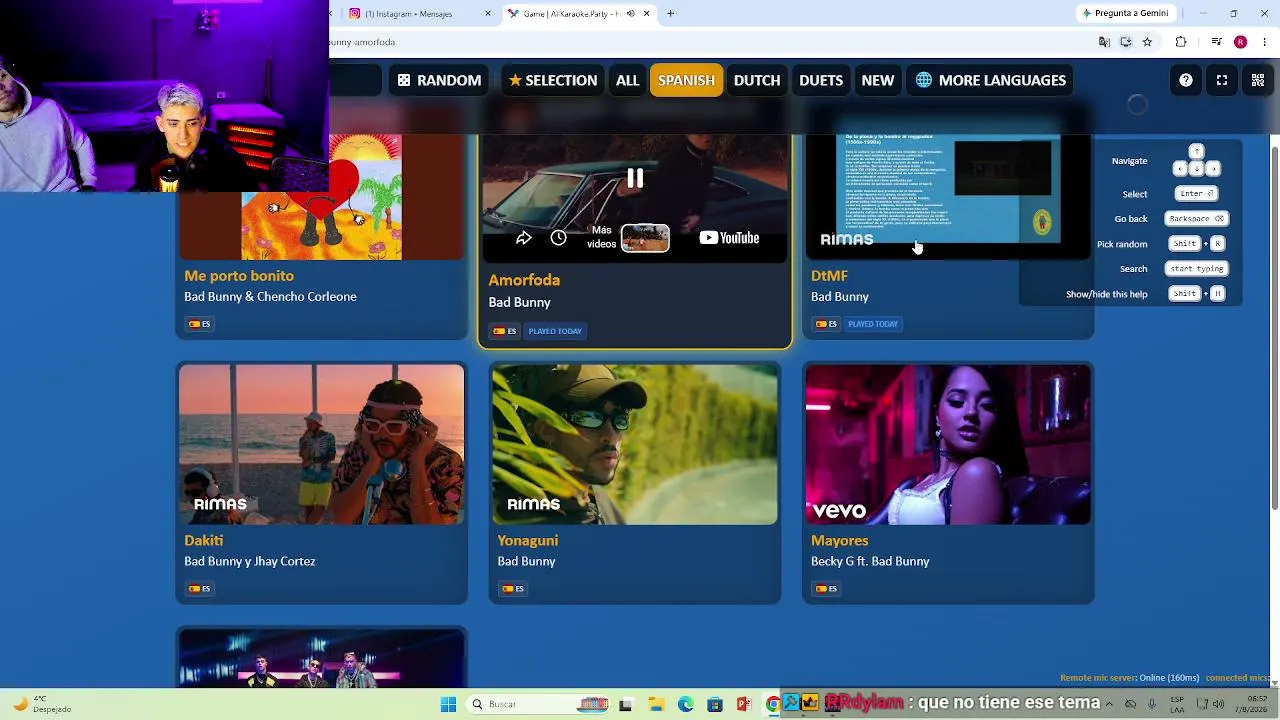1280x720 pixels.
Task: Show the QR code icon
Action: pos(1258,80)
